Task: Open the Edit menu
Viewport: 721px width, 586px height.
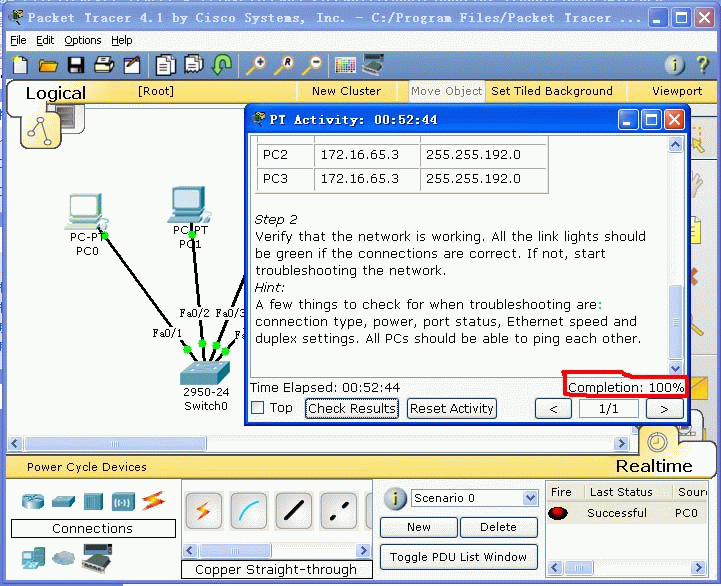Action: pos(45,40)
